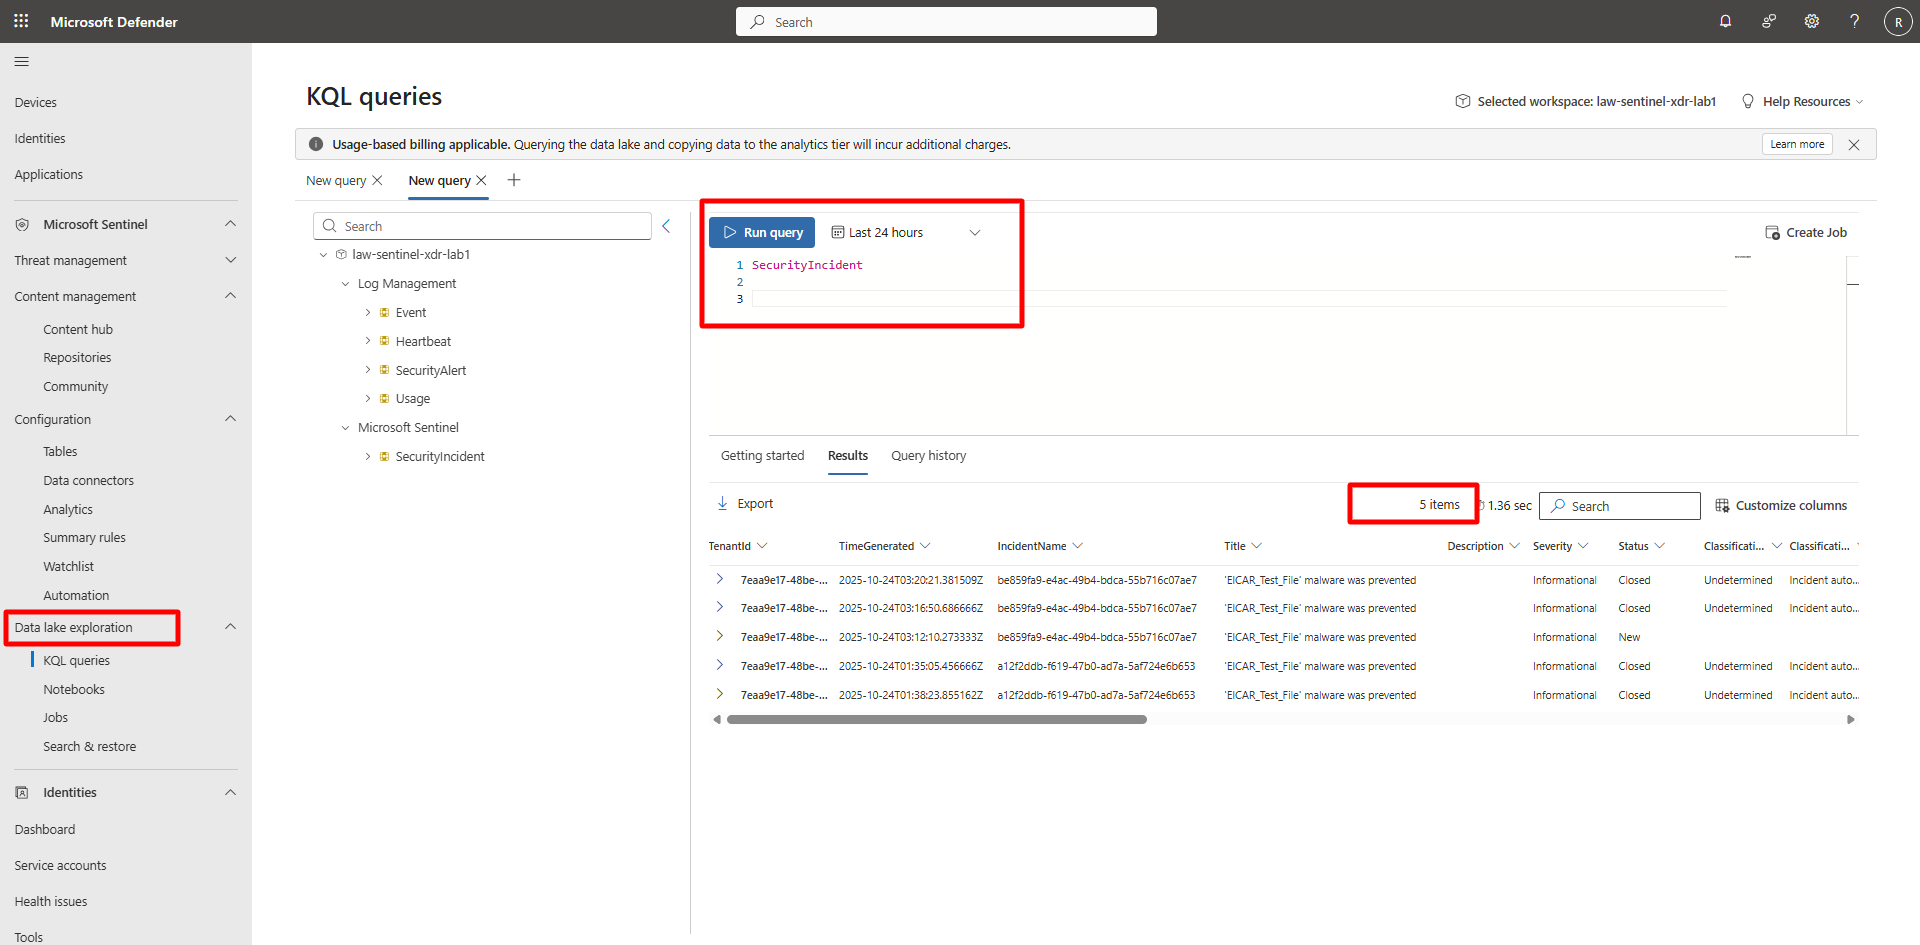This screenshot has width=1920, height=945.
Task: Dismiss the usage-based billing banner
Action: (1854, 144)
